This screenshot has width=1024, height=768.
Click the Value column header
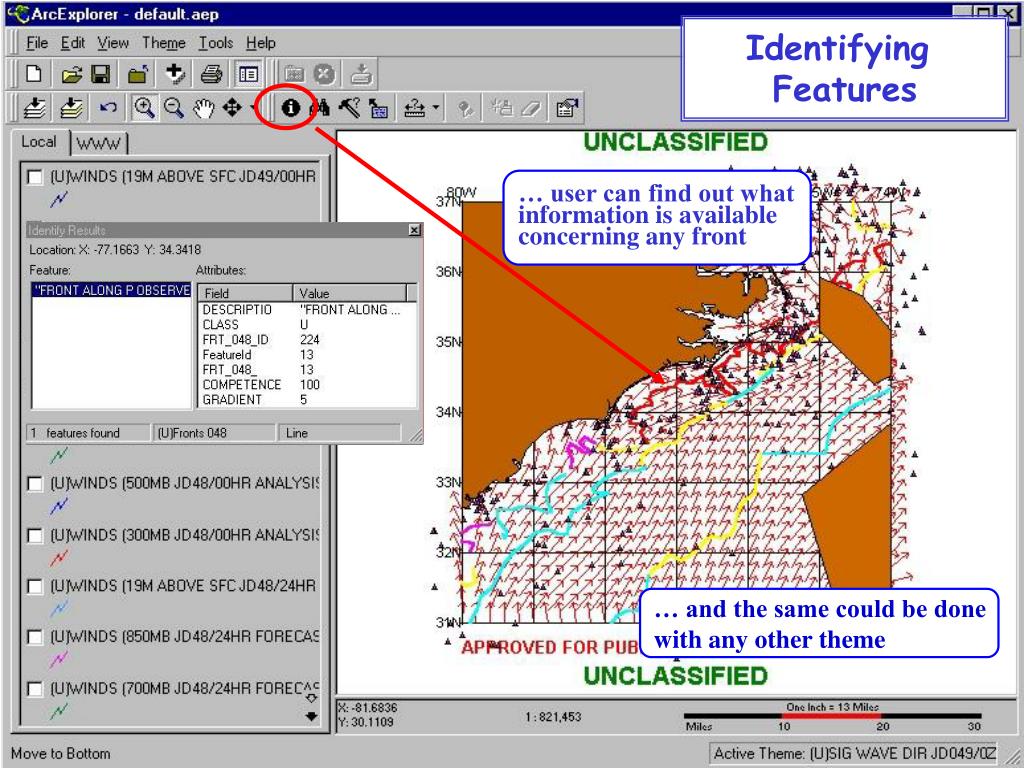(x=349, y=293)
